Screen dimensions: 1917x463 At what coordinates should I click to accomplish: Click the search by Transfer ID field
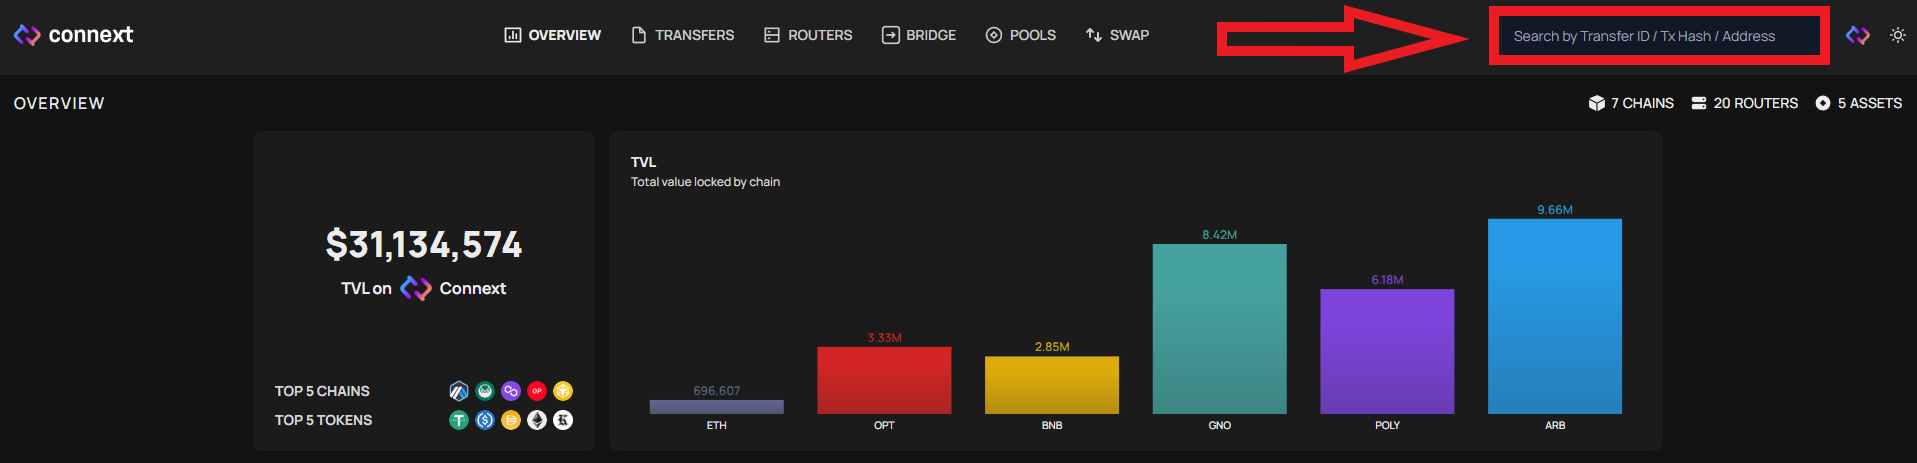click(x=1659, y=36)
